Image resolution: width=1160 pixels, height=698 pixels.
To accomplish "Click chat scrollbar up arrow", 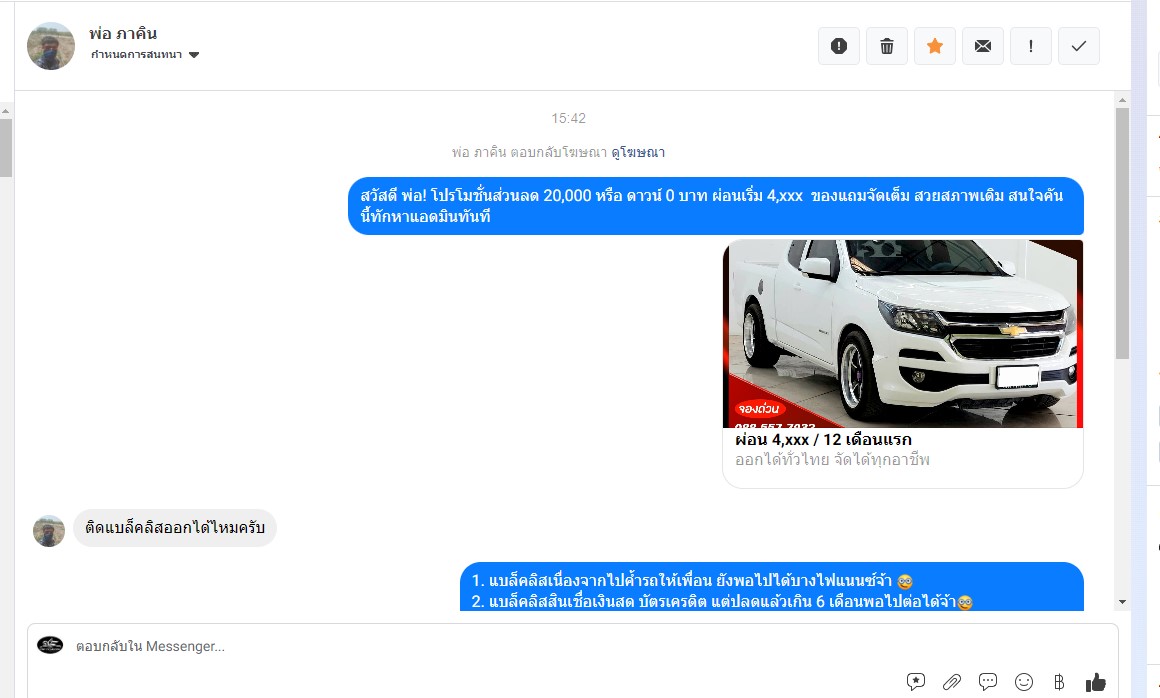I will coord(1122,100).
